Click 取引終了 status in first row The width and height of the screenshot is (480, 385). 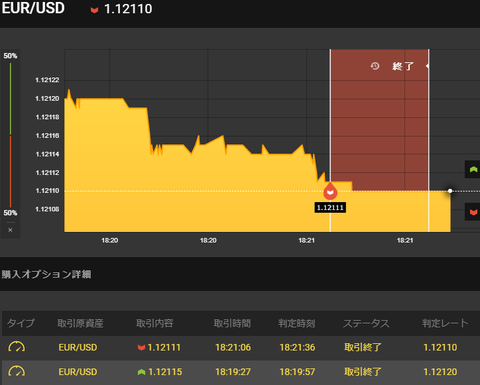tap(363, 347)
